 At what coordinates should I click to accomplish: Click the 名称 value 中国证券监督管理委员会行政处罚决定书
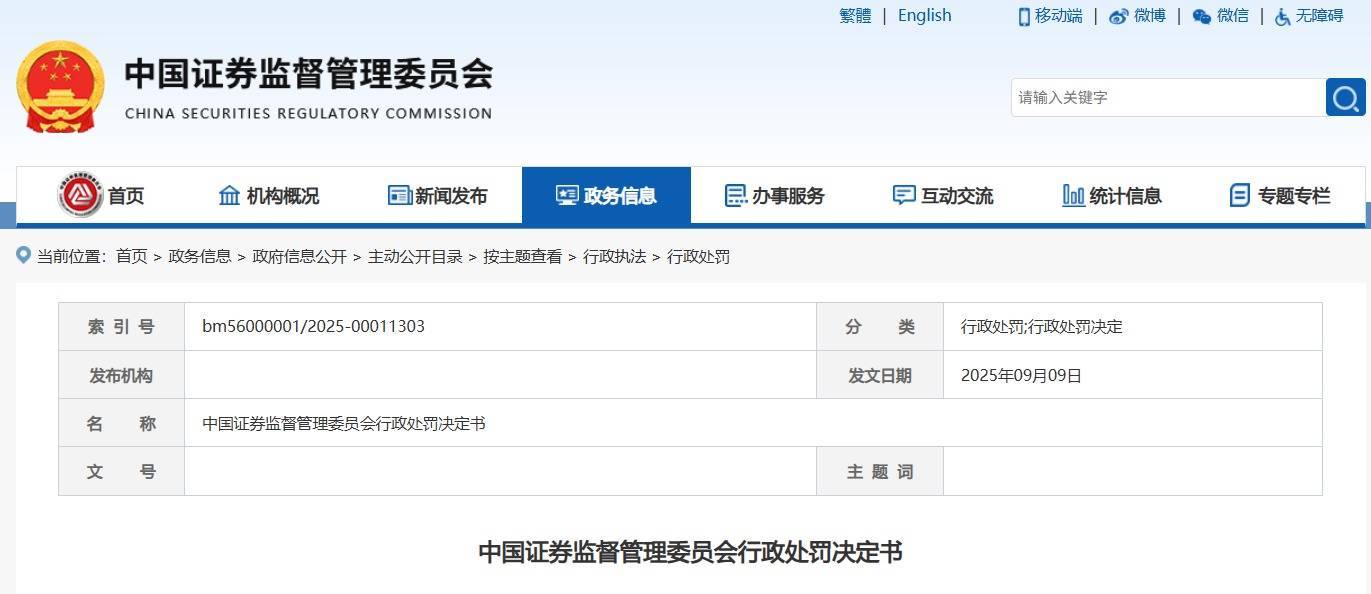[x=344, y=424]
